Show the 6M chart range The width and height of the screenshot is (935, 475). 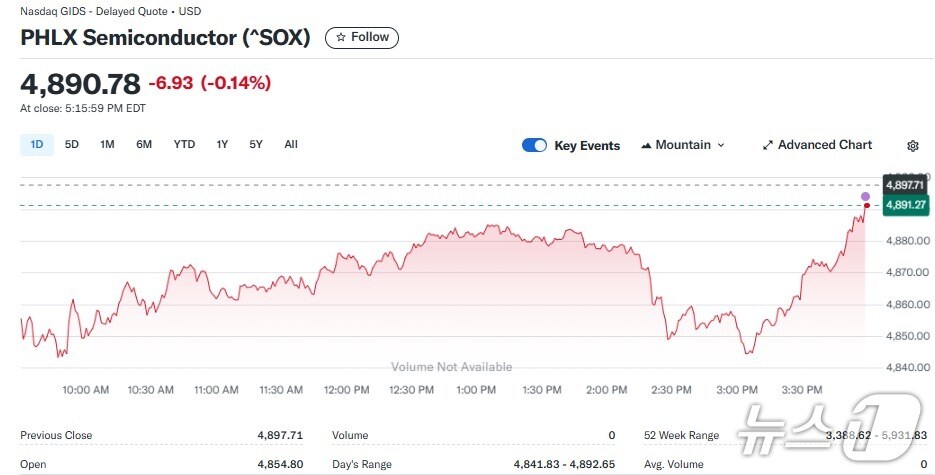click(144, 144)
